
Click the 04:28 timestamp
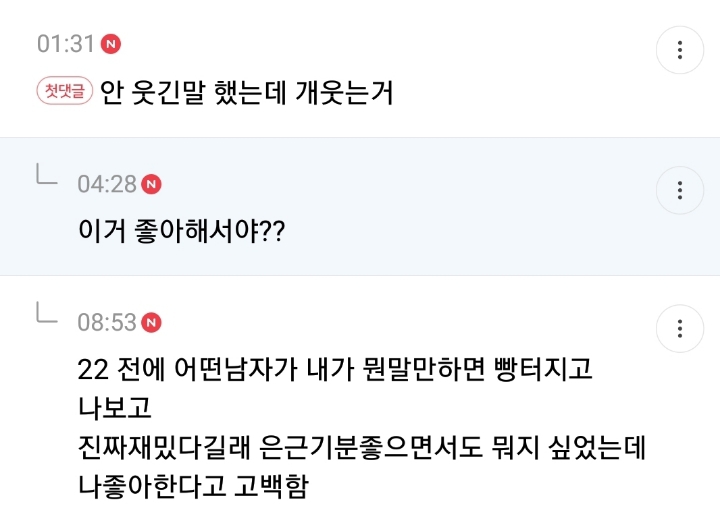click(106, 184)
